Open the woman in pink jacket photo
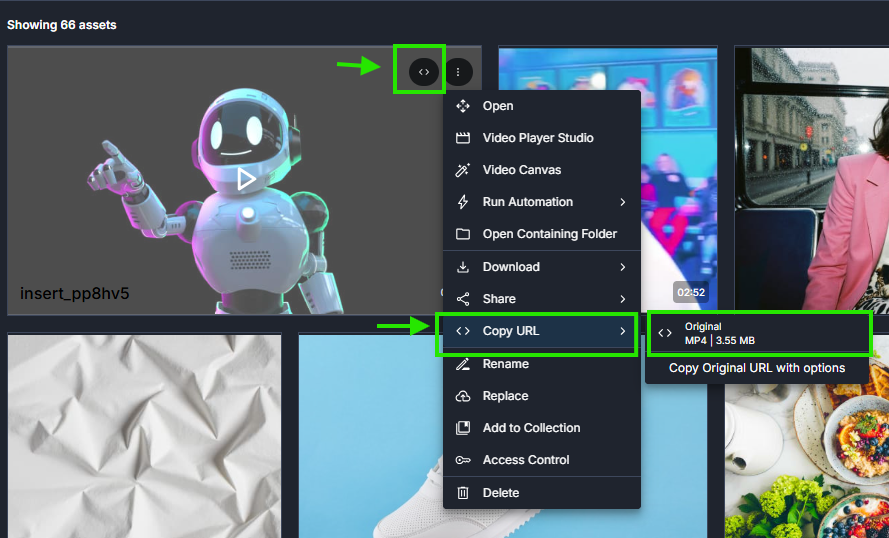 pyautogui.click(x=812, y=179)
